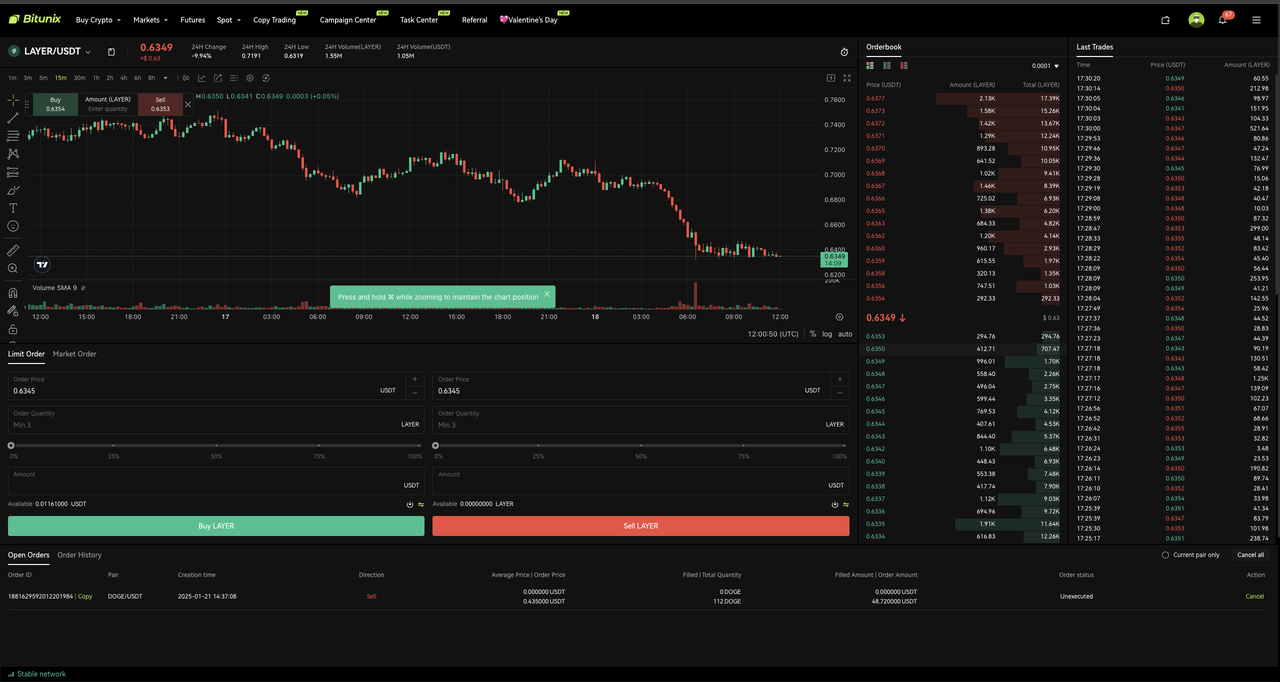Cancel the DOGE/USDT open order
The width and height of the screenshot is (1280, 682).
click(x=1255, y=595)
